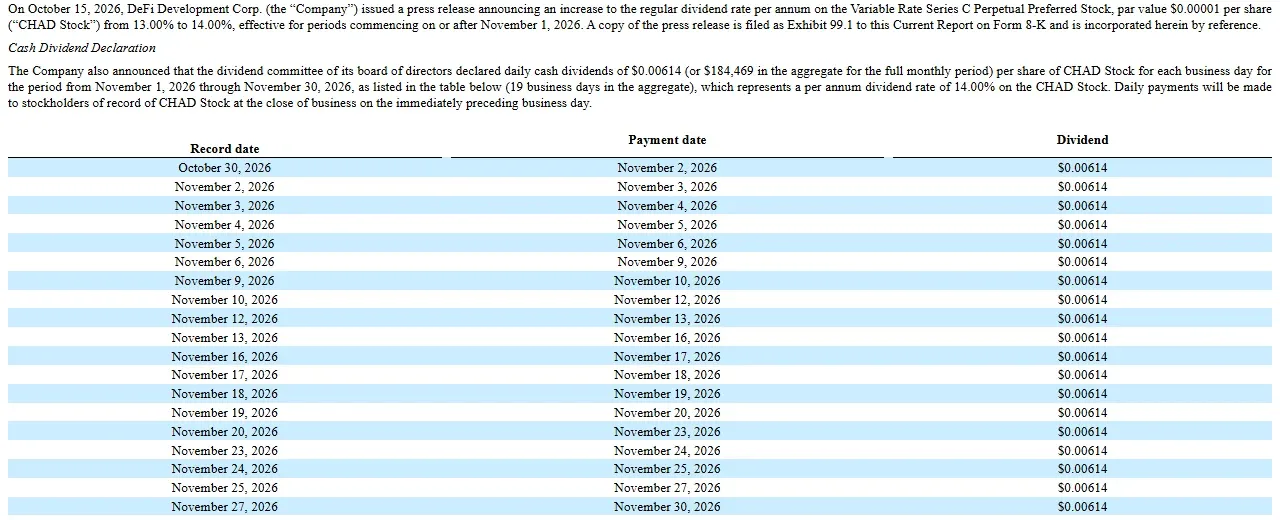Click payment date 'November 10, 2026'
Viewport: 1280px width, 520px height.
[667, 281]
